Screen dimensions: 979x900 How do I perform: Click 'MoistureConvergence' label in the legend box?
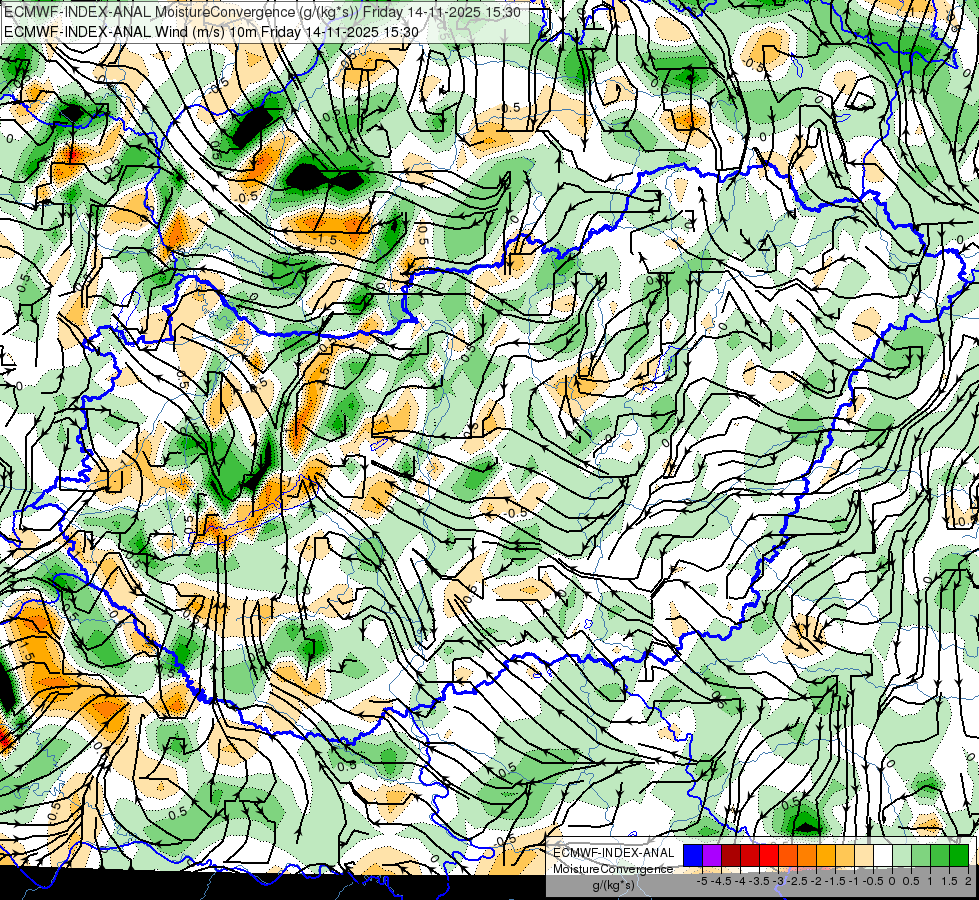(613, 869)
